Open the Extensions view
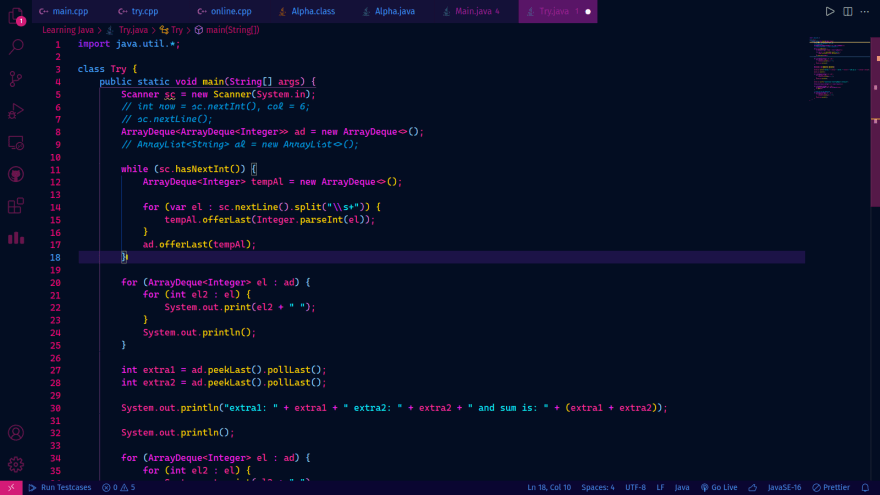 (x=16, y=206)
